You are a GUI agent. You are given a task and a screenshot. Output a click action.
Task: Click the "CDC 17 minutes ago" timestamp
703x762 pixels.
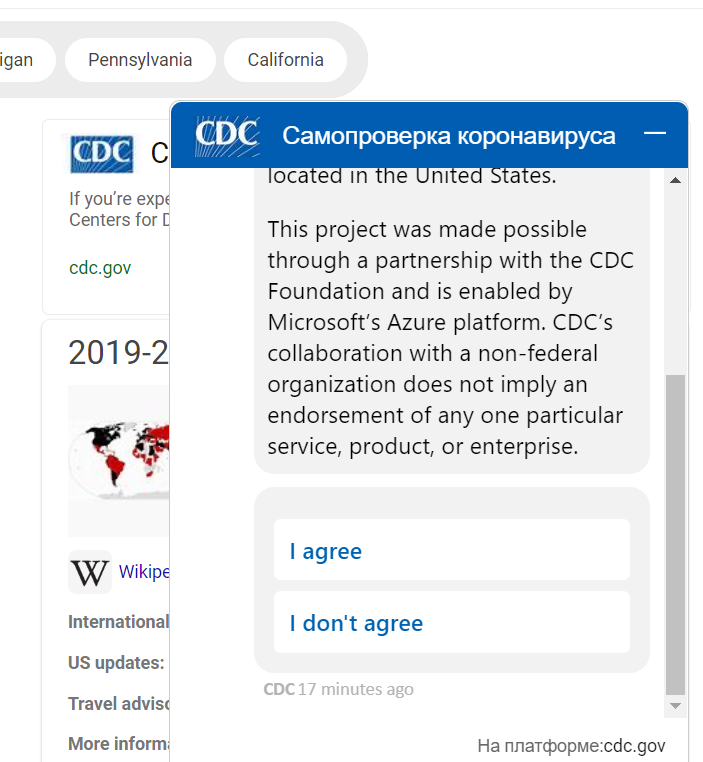(x=338, y=689)
